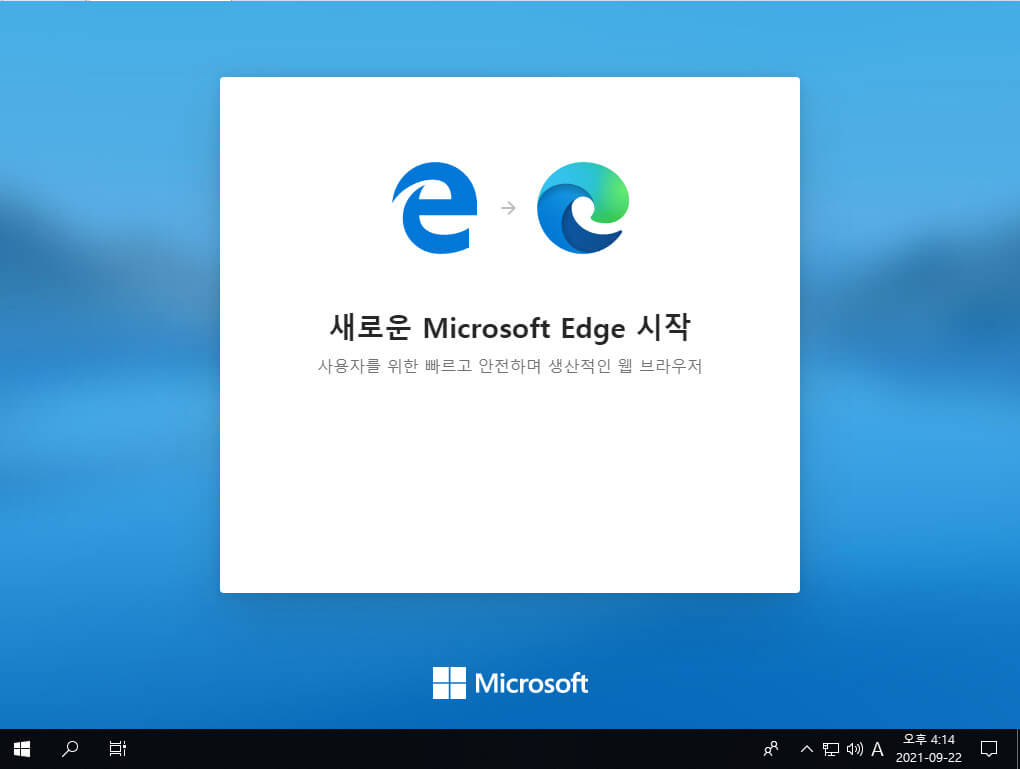The height and width of the screenshot is (769, 1020).
Task: Click the four-square Microsoft logo
Action: pyautogui.click(x=450, y=682)
